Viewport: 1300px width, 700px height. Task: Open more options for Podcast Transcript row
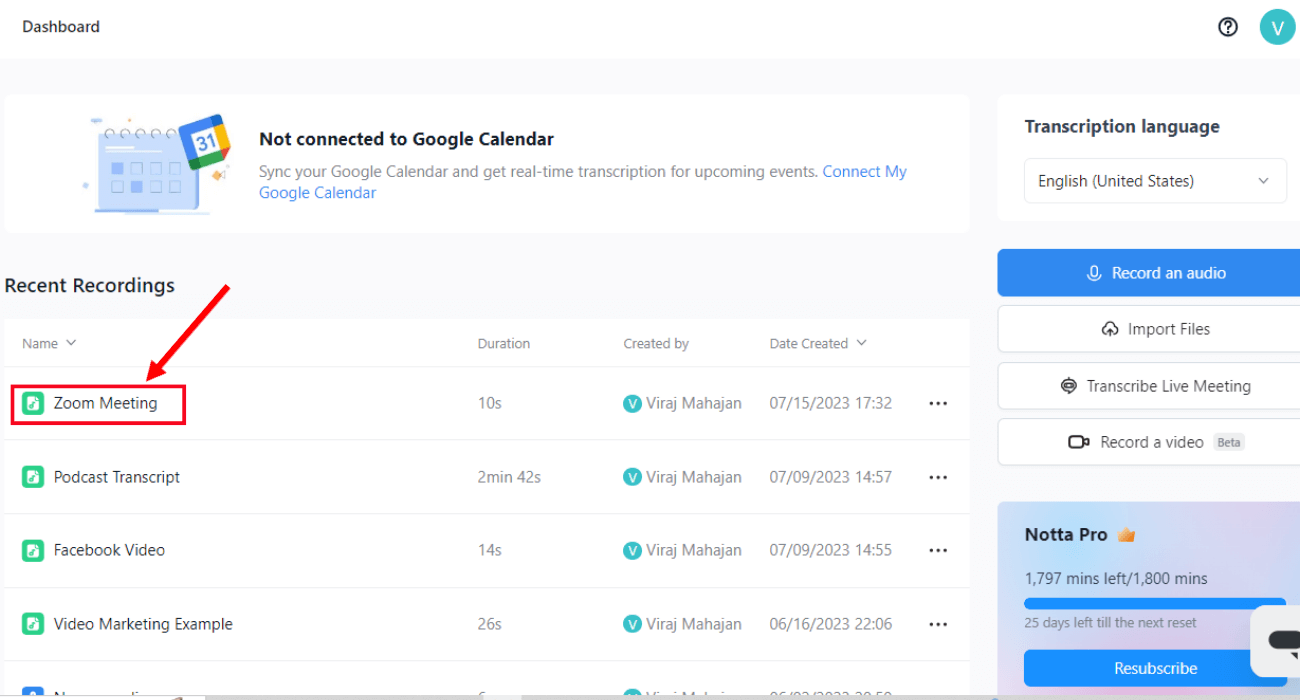pos(938,478)
